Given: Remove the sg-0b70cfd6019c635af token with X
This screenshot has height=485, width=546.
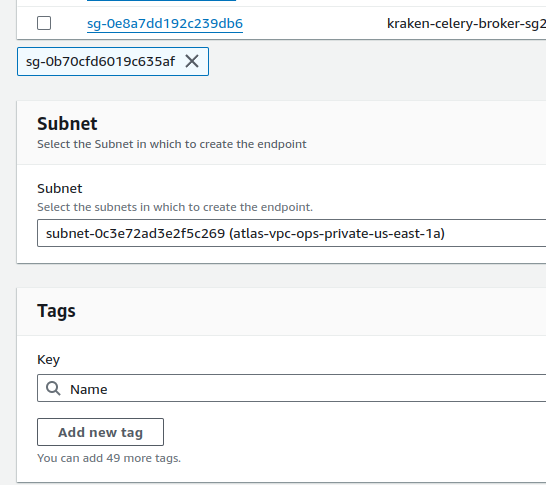Looking at the screenshot, I should pyautogui.click(x=192, y=62).
